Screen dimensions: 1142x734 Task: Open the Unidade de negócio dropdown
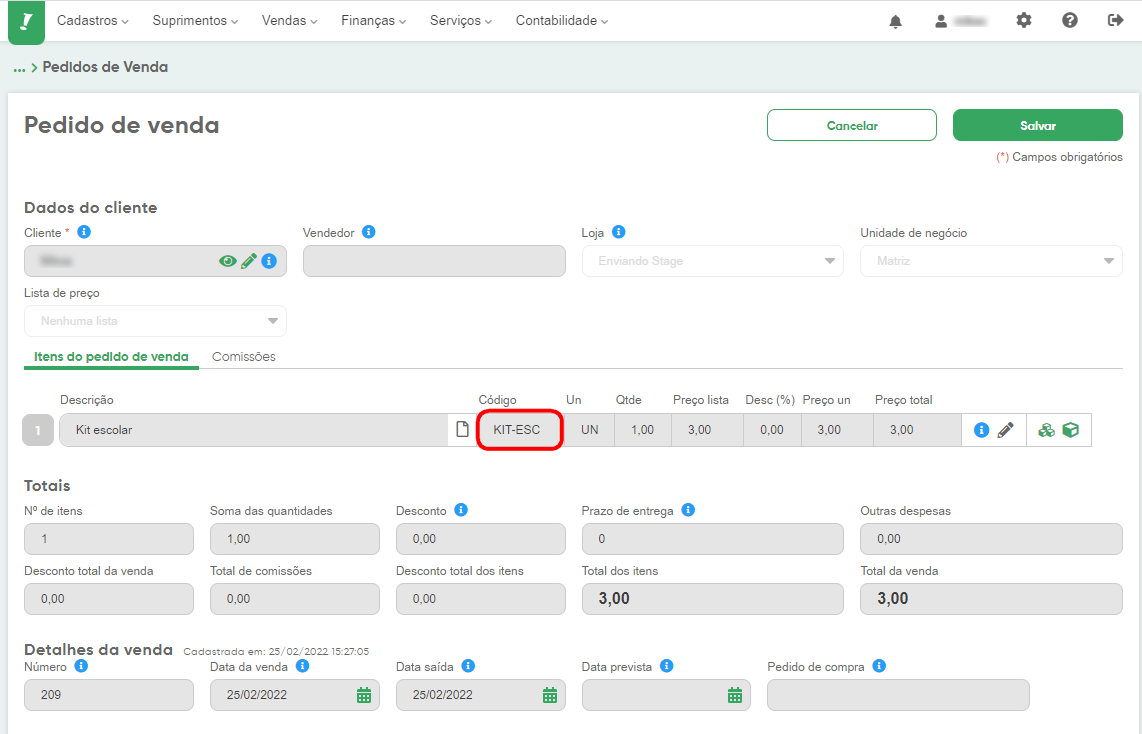pos(991,261)
